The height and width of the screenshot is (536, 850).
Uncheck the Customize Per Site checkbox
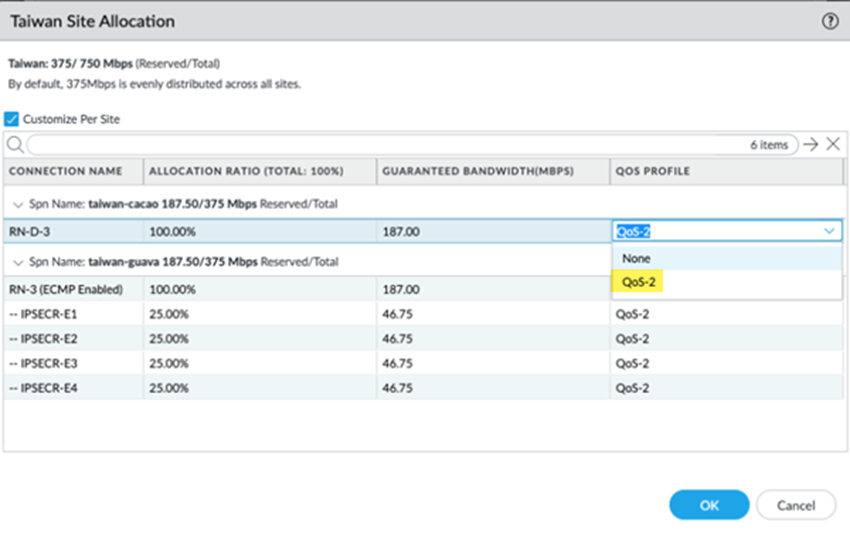pyautogui.click(x=12, y=119)
